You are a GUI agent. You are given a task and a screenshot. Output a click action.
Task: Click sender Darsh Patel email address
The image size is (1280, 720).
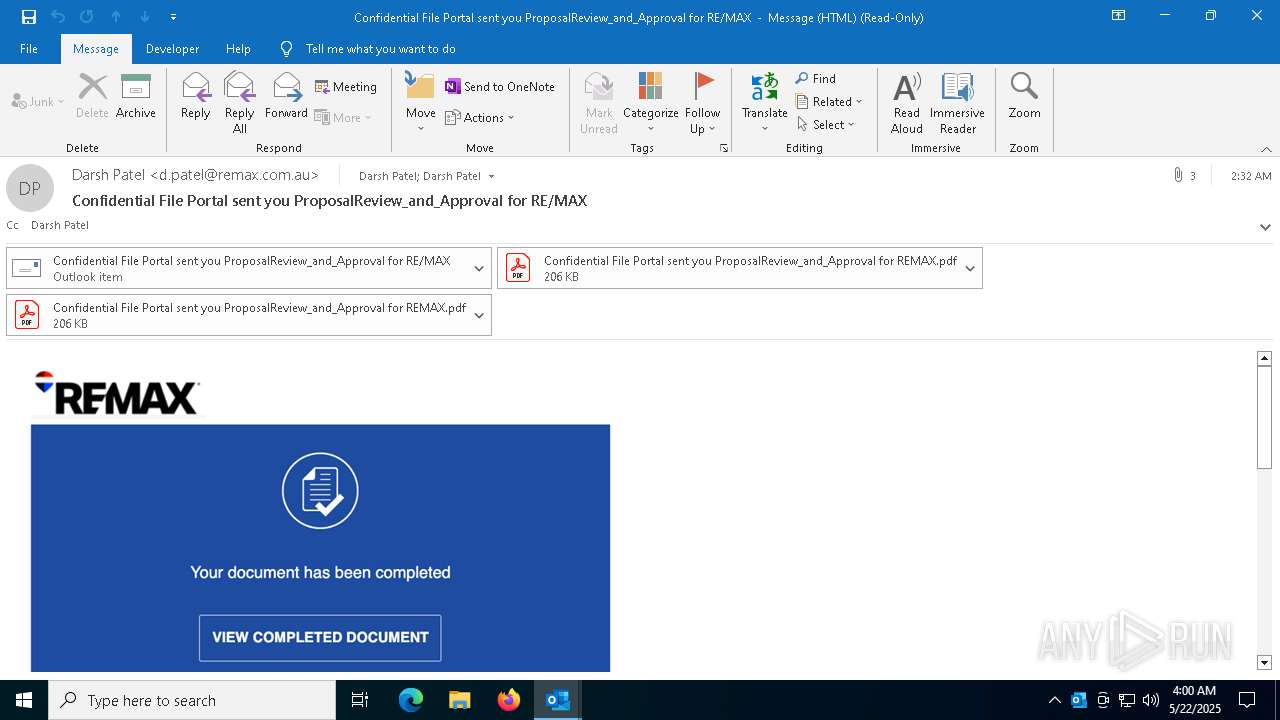pyautogui.click(x=195, y=175)
